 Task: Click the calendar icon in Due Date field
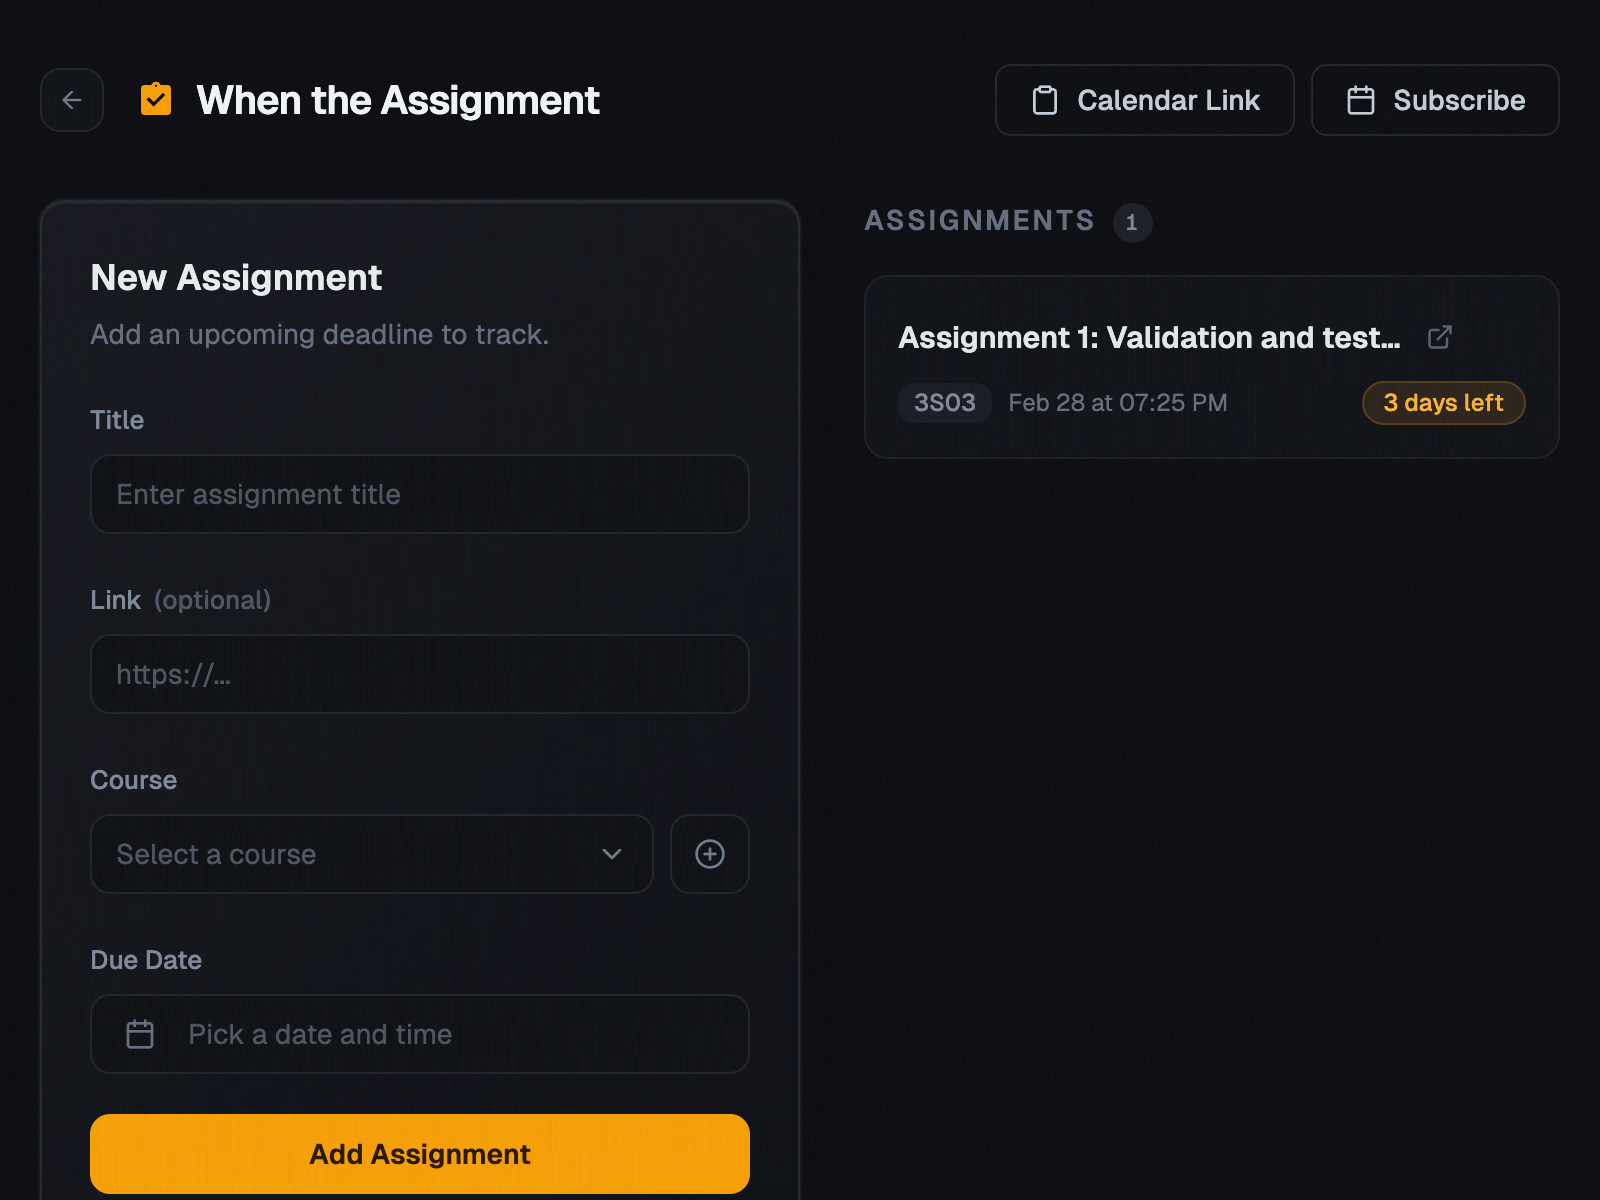[x=139, y=1034]
